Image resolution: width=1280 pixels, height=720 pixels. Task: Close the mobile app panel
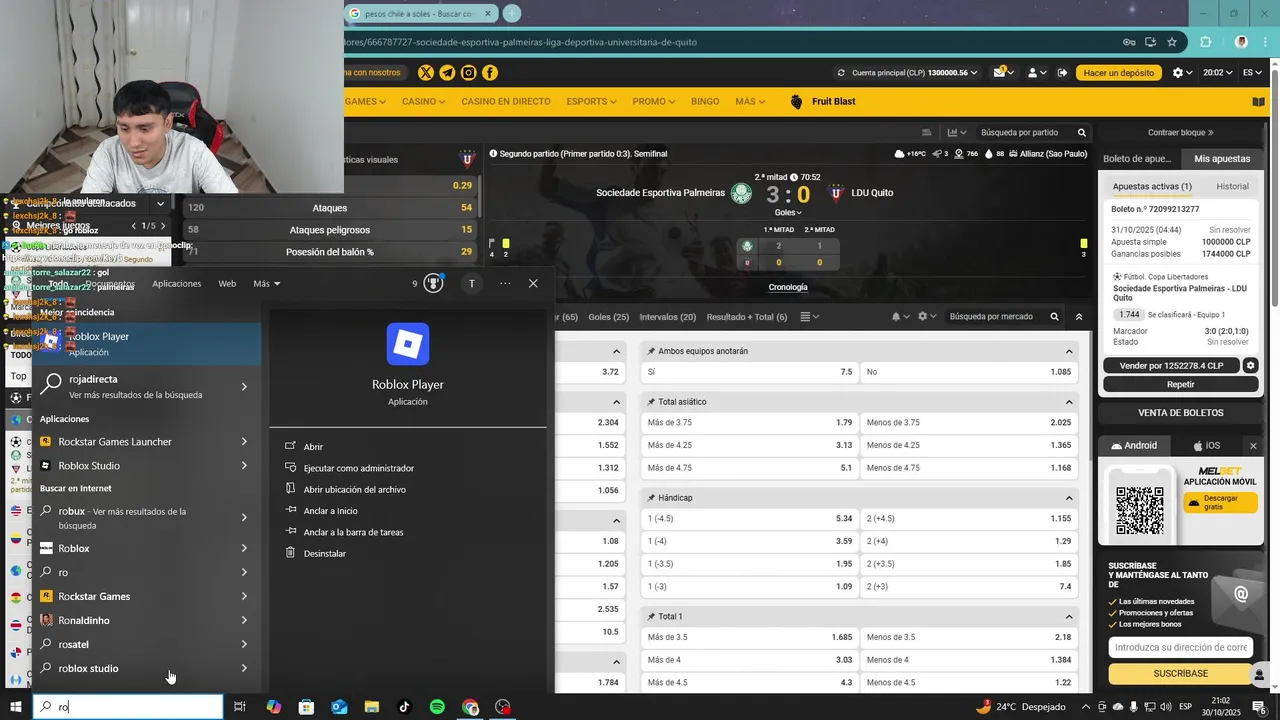tap(1253, 446)
